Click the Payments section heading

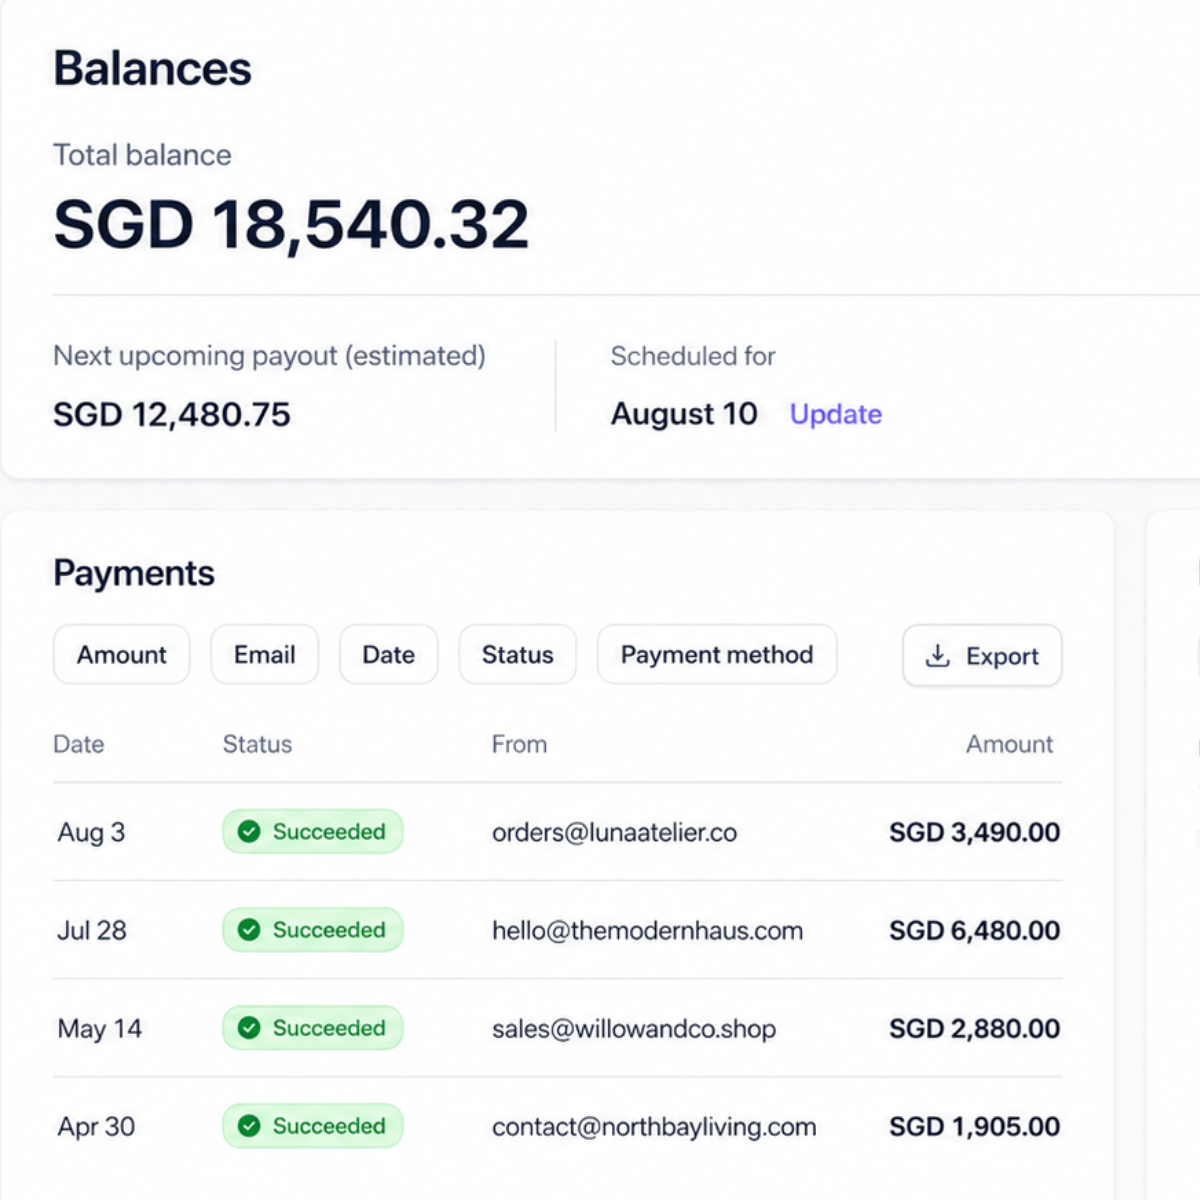[x=133, y=572]
